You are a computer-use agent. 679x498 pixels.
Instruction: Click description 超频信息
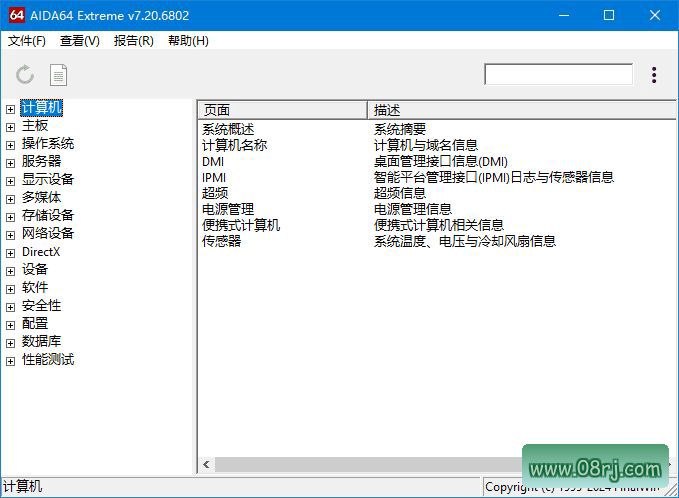tap(400, 193)
